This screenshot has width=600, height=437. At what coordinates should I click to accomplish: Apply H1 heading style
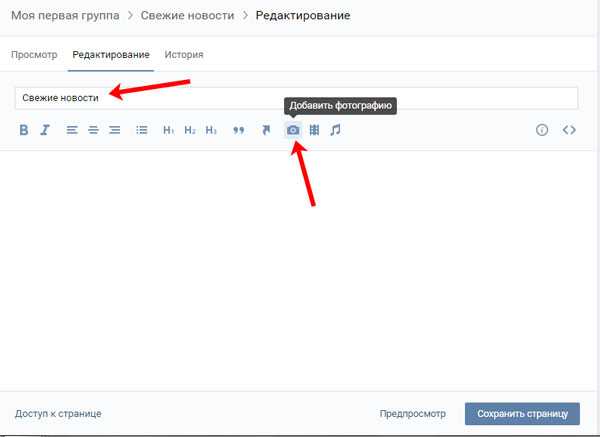click(168, 130)
